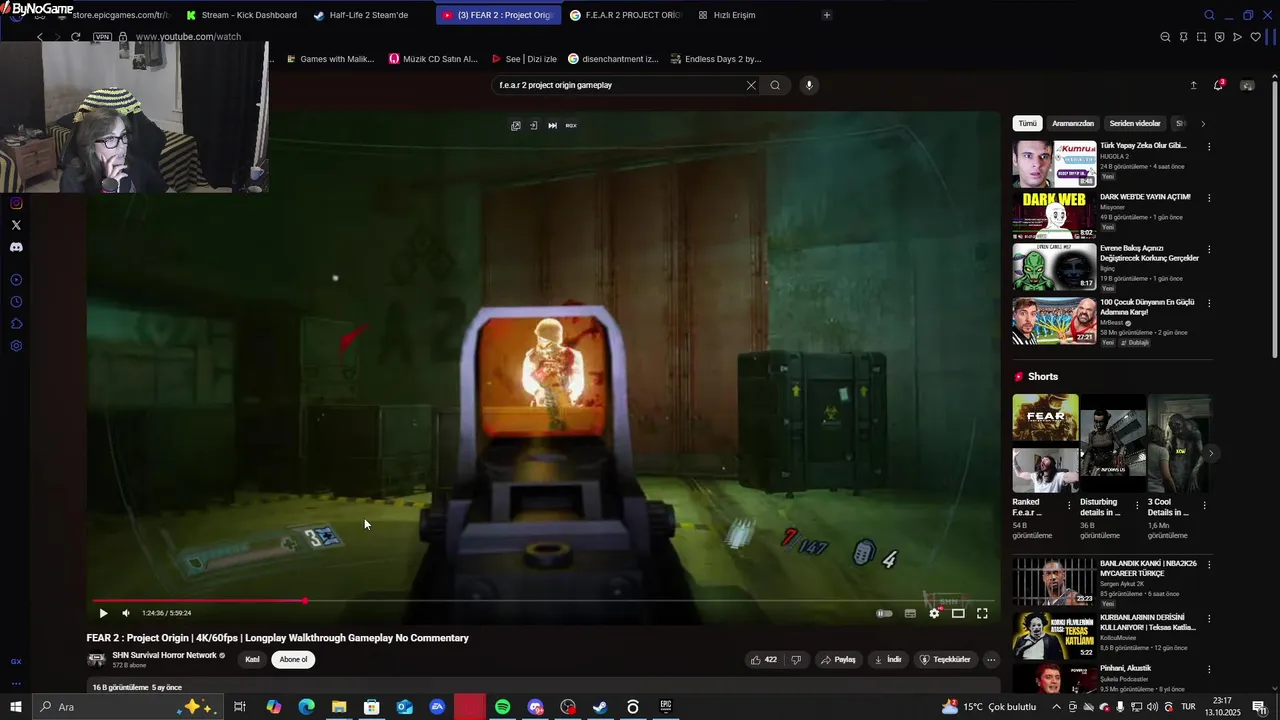1280x720 pixels.
Task: Open options for BANLANDIK KANKİ video
Action: coord(1209,565)
